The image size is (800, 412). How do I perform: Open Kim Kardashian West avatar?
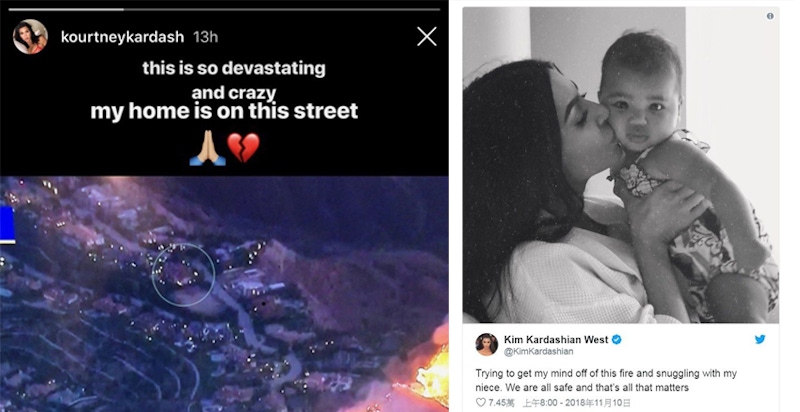click(x=487, y=345)
